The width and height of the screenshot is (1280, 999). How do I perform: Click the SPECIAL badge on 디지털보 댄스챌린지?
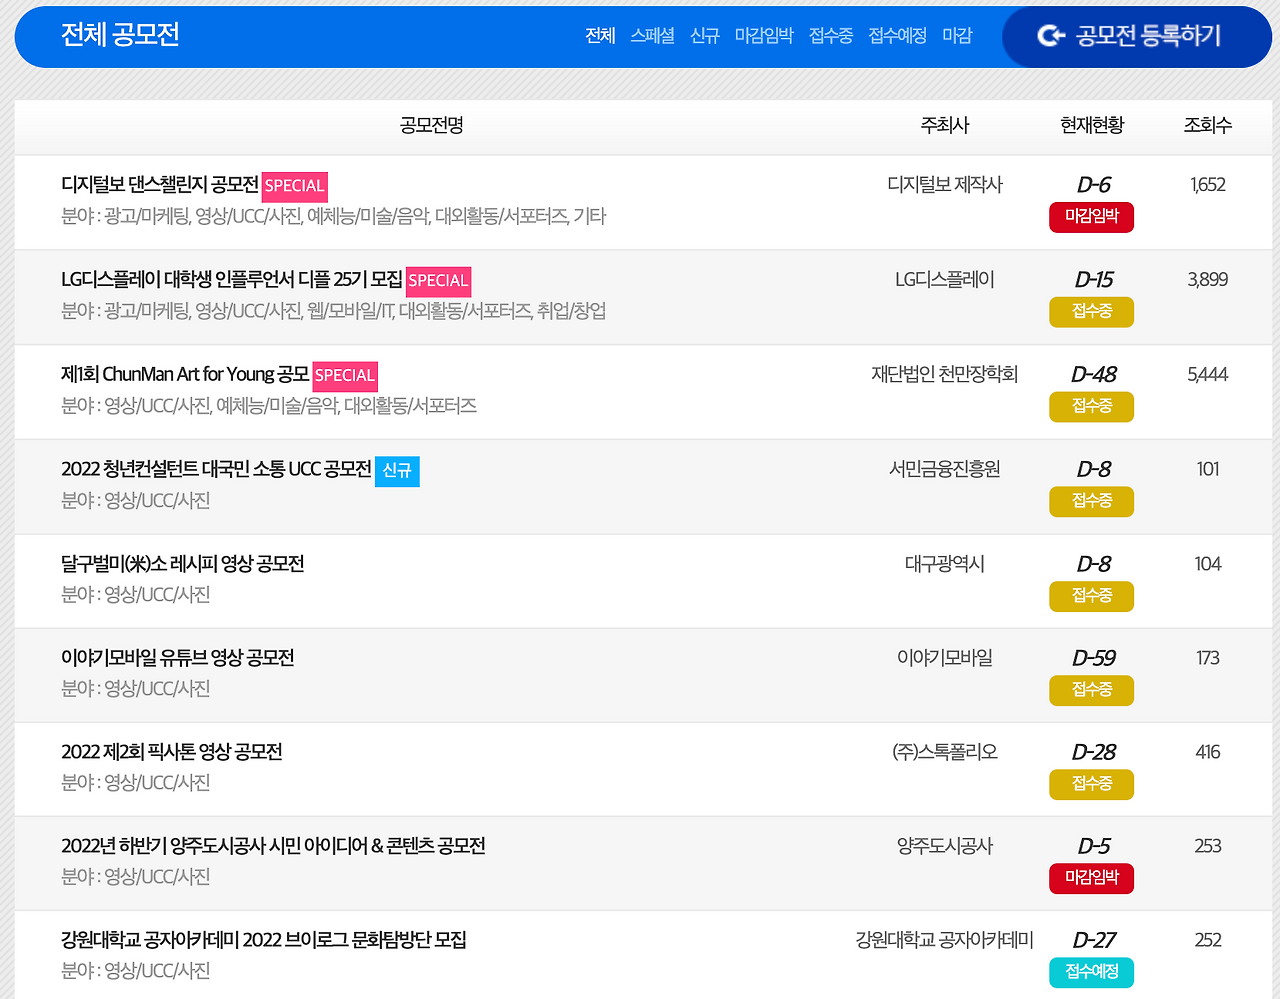(x=294, y=186)
